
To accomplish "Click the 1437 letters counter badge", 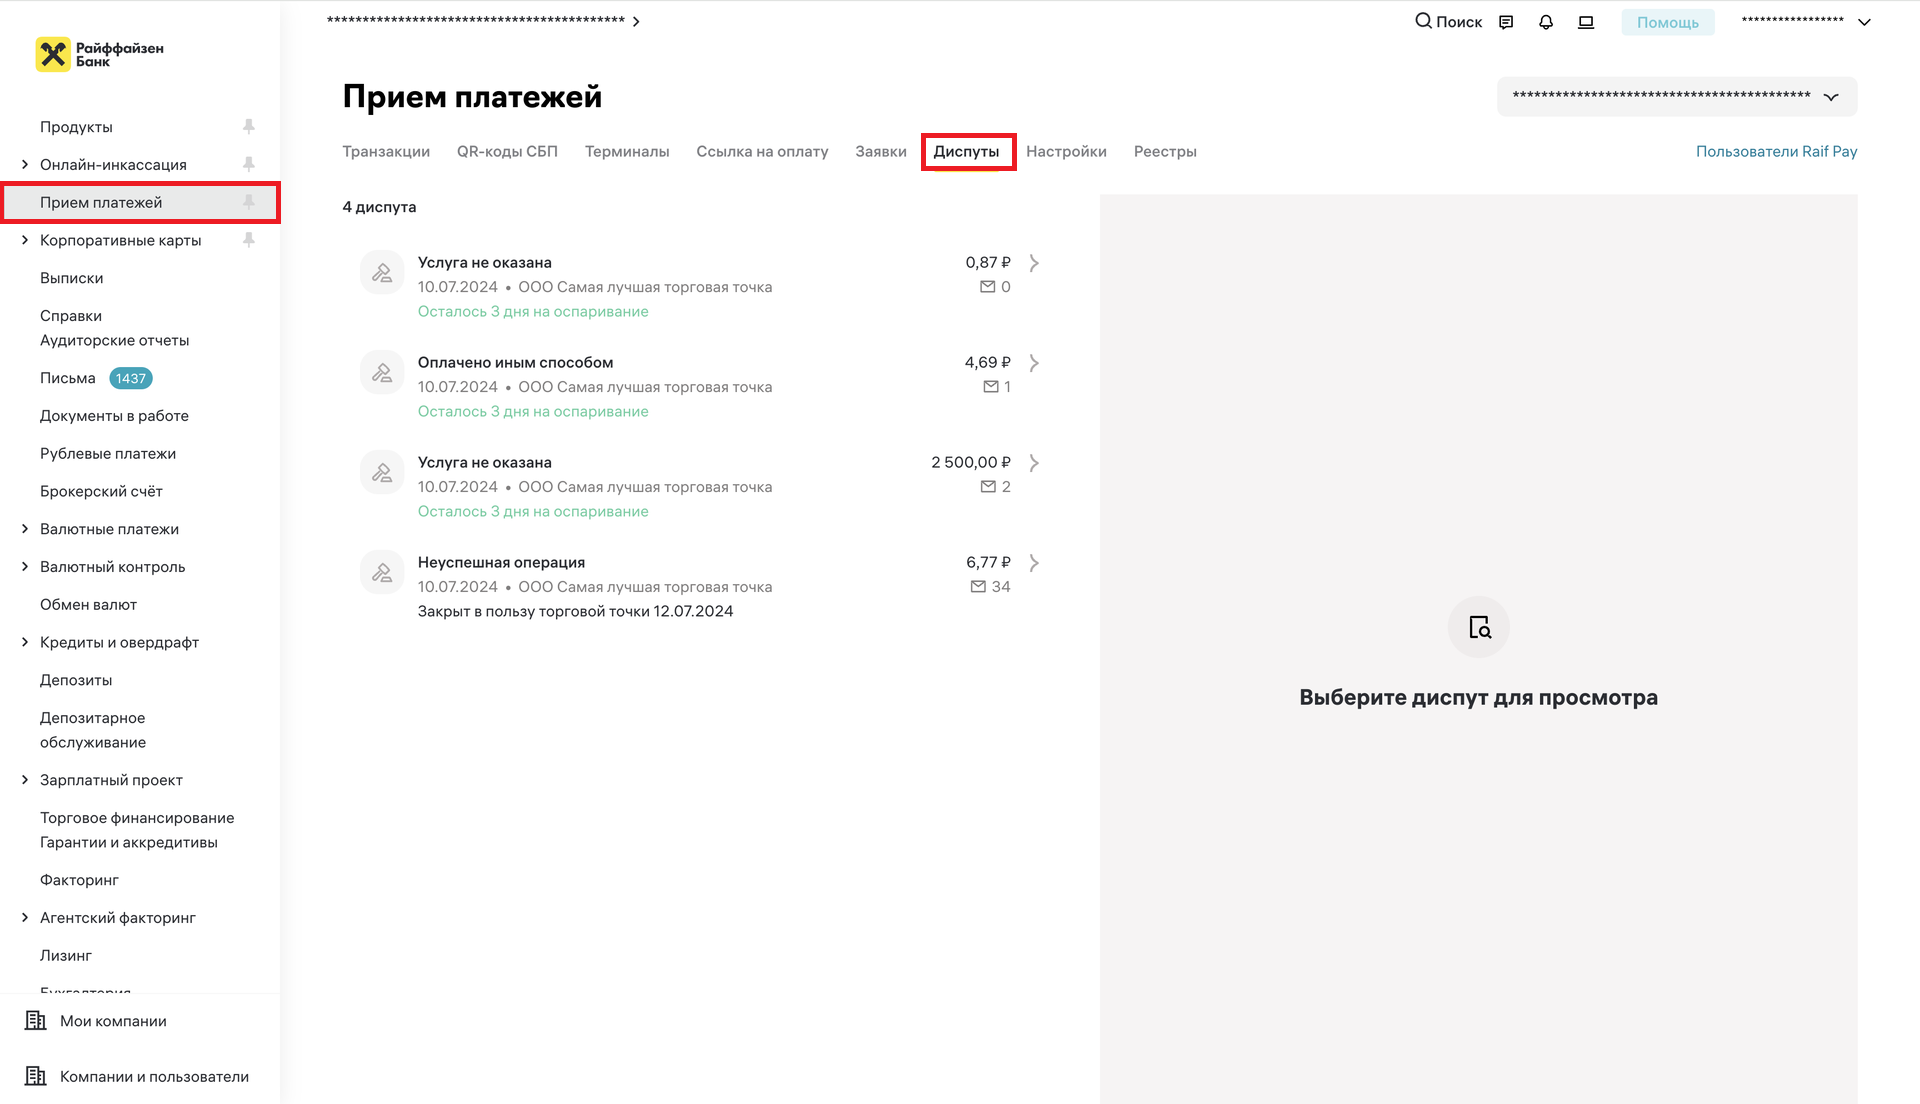I will (131, 378).
